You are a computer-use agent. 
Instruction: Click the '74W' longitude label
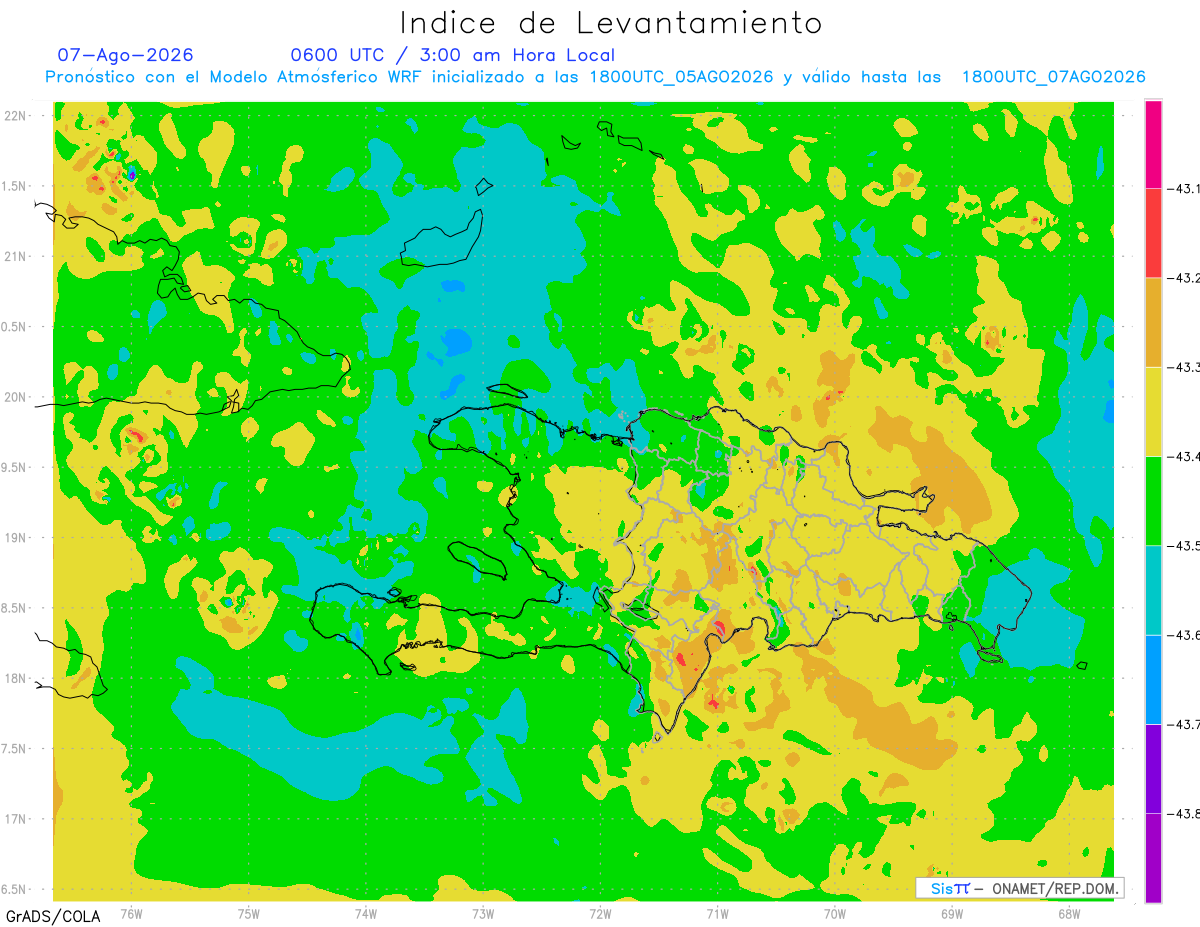(x=366, y=913)
